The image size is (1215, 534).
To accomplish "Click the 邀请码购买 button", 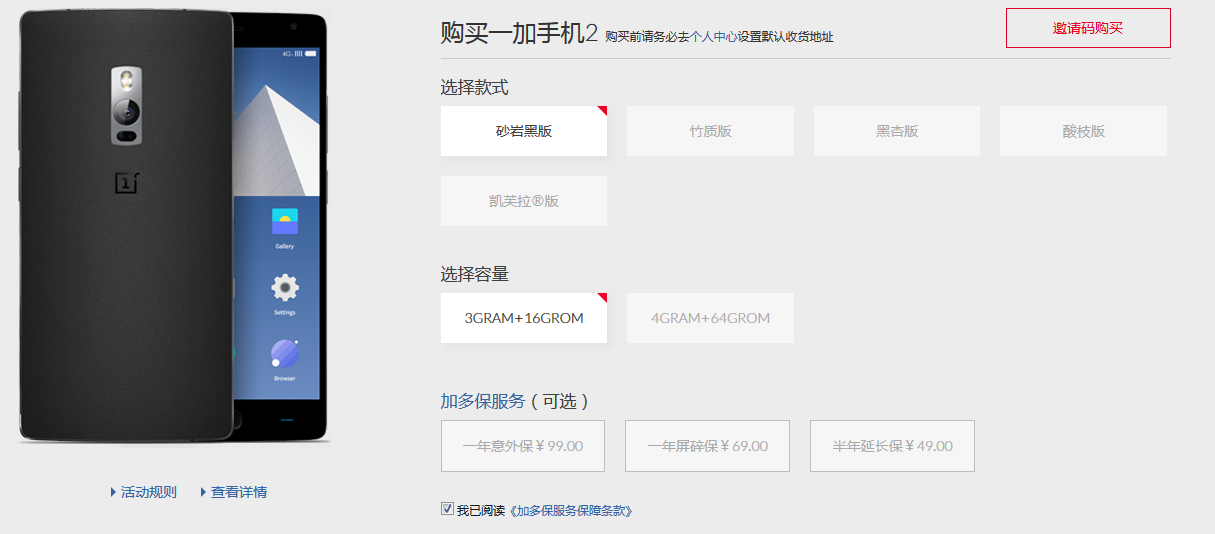I will (1088, 28).
